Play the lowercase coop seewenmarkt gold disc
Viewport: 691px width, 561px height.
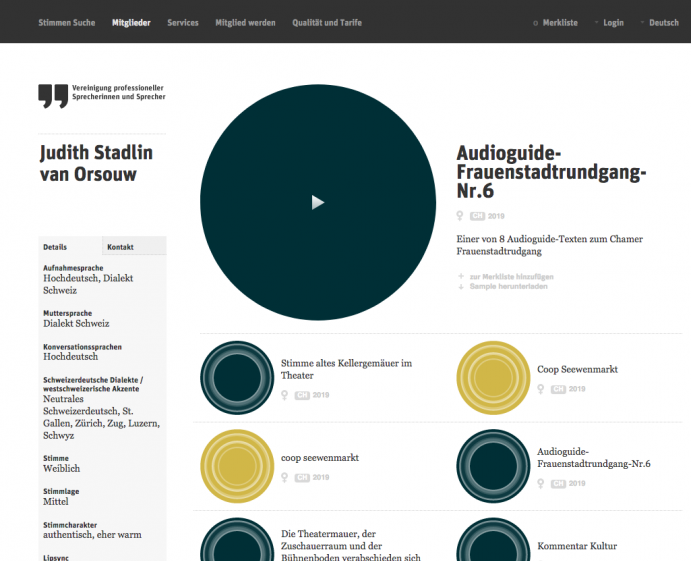(x=237, y=467)
